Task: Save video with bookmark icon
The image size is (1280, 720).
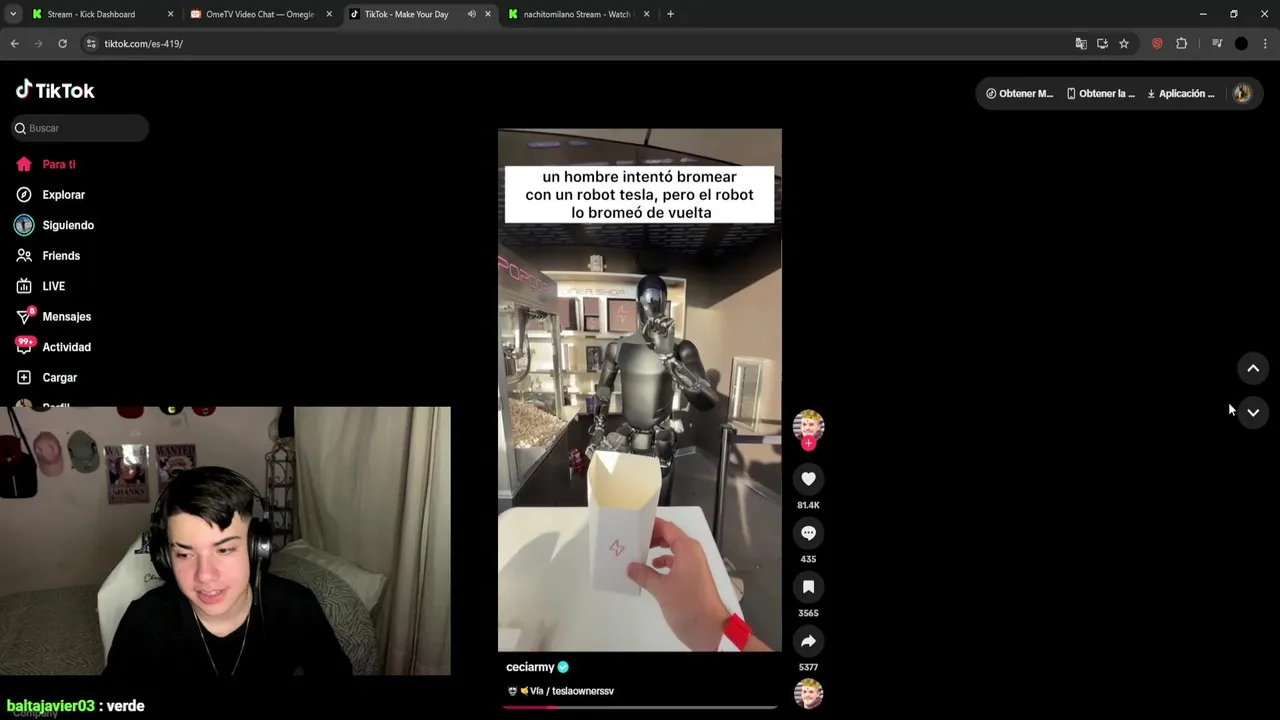Action: coord(808,587)
